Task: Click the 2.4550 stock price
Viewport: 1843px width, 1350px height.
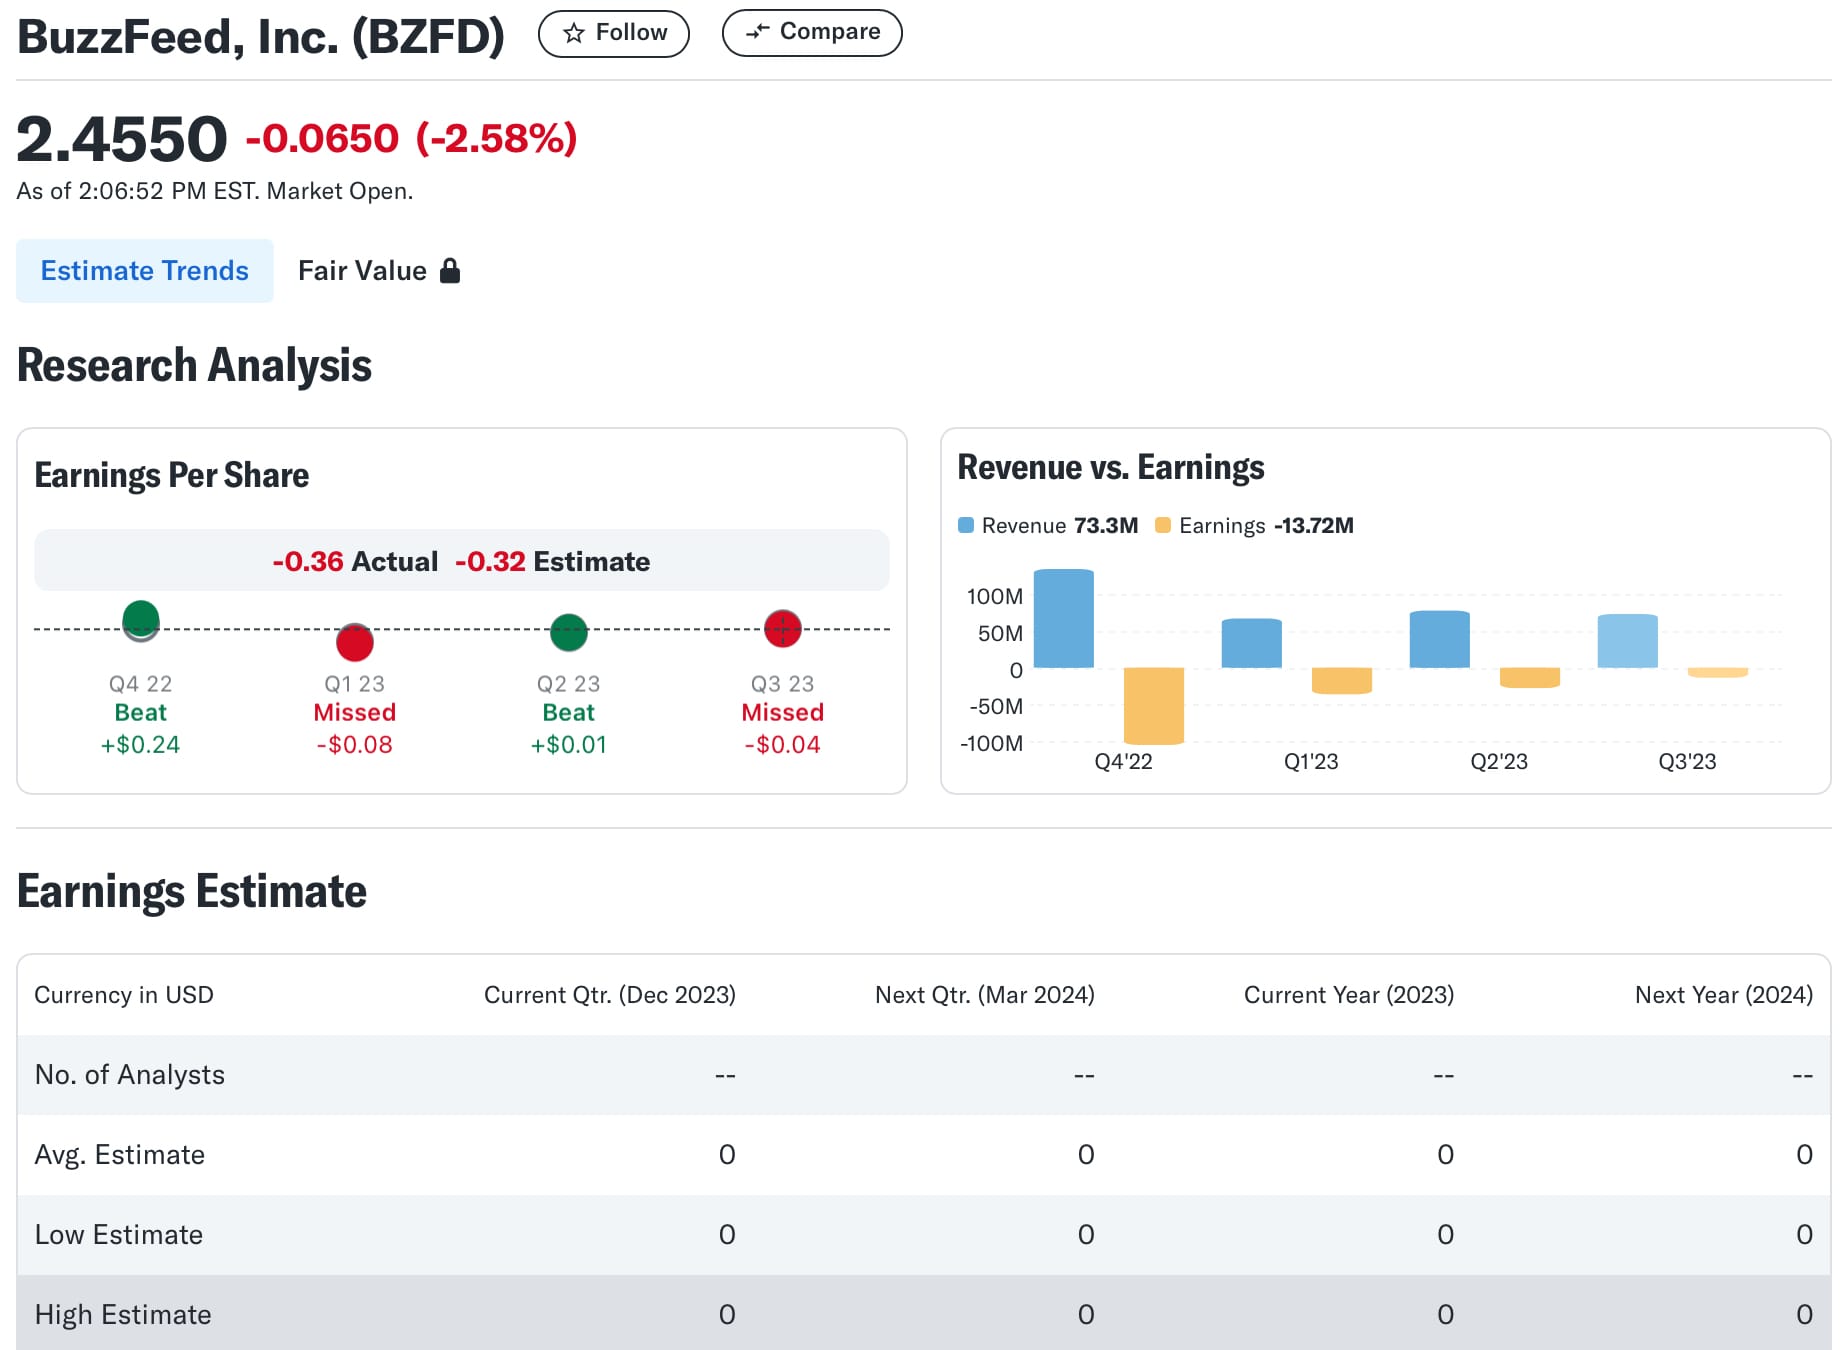Action: point(122,139)
